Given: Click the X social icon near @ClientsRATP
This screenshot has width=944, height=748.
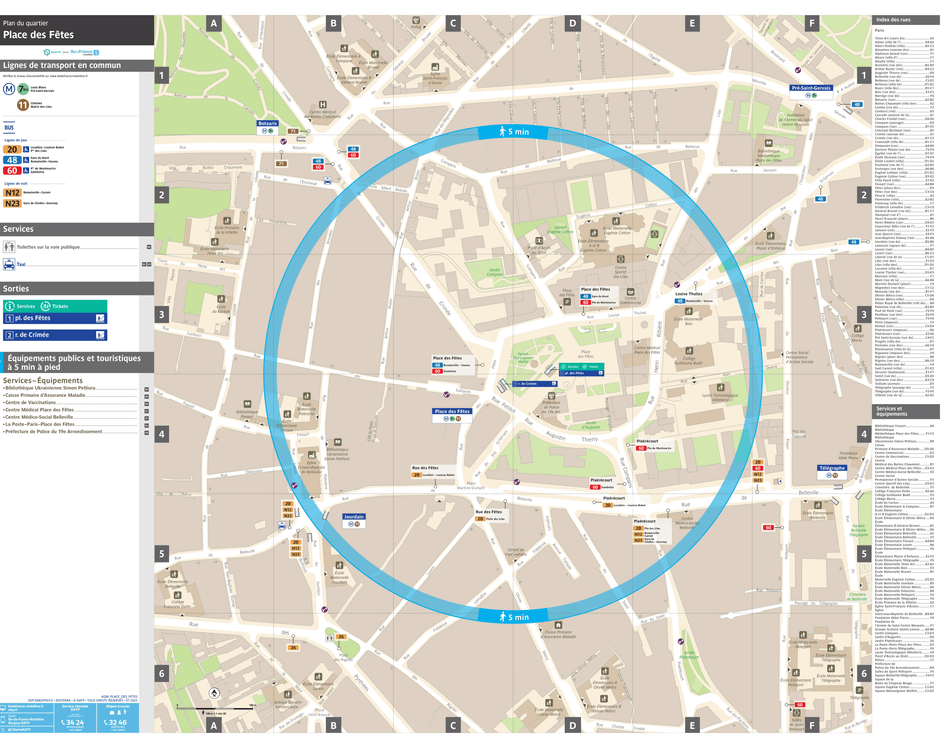Looking at the screenshot, I should [4, 729].
